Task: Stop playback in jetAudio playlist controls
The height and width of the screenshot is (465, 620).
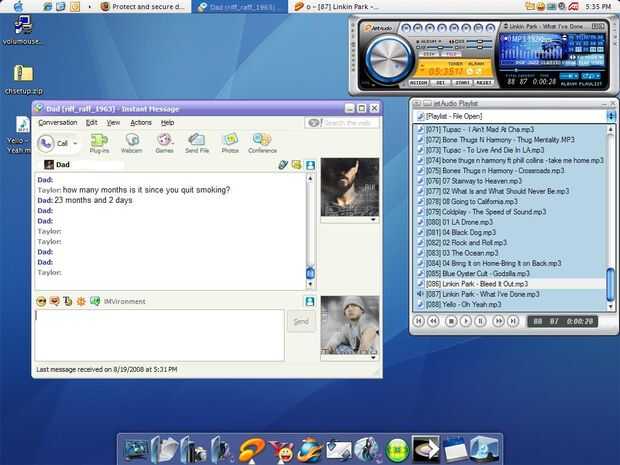Action: pos(451,321)
